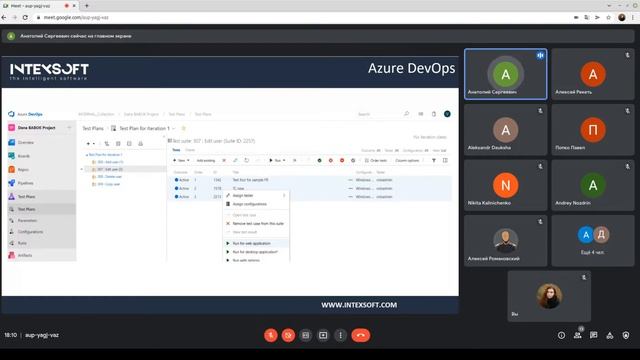This screenshot has height=360, width=640.
Task: Open host controls shield icon
Action: click(626, 335)
